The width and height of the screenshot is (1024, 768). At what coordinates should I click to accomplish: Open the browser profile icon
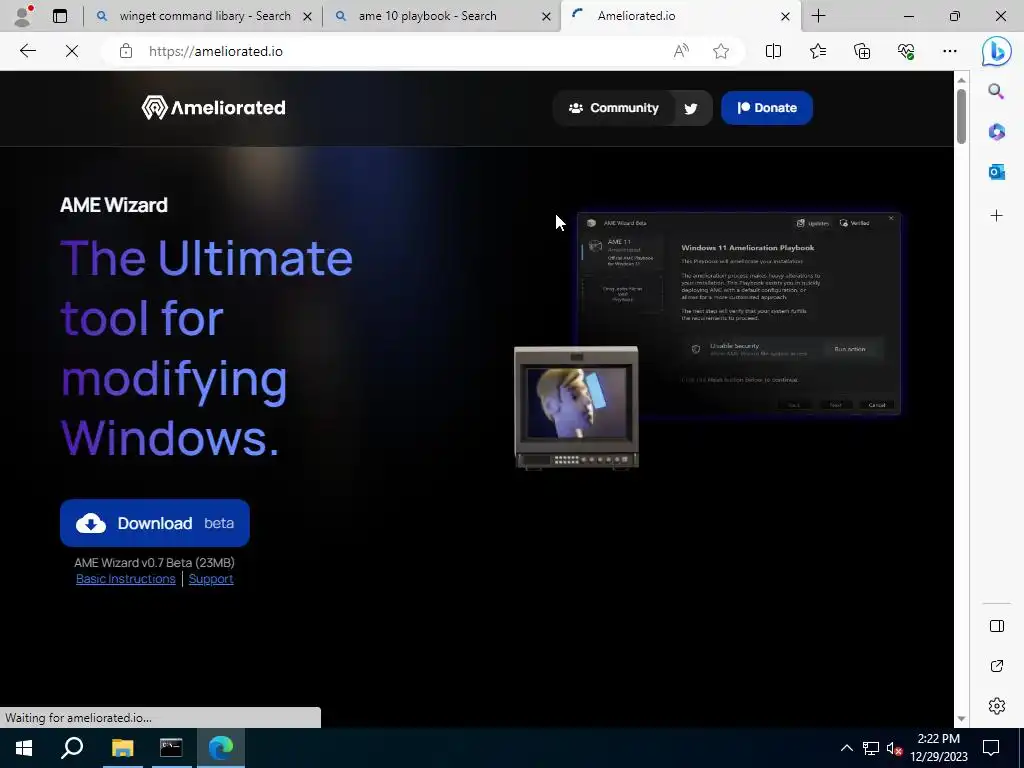pyautogui.click(x=24, y=16)
